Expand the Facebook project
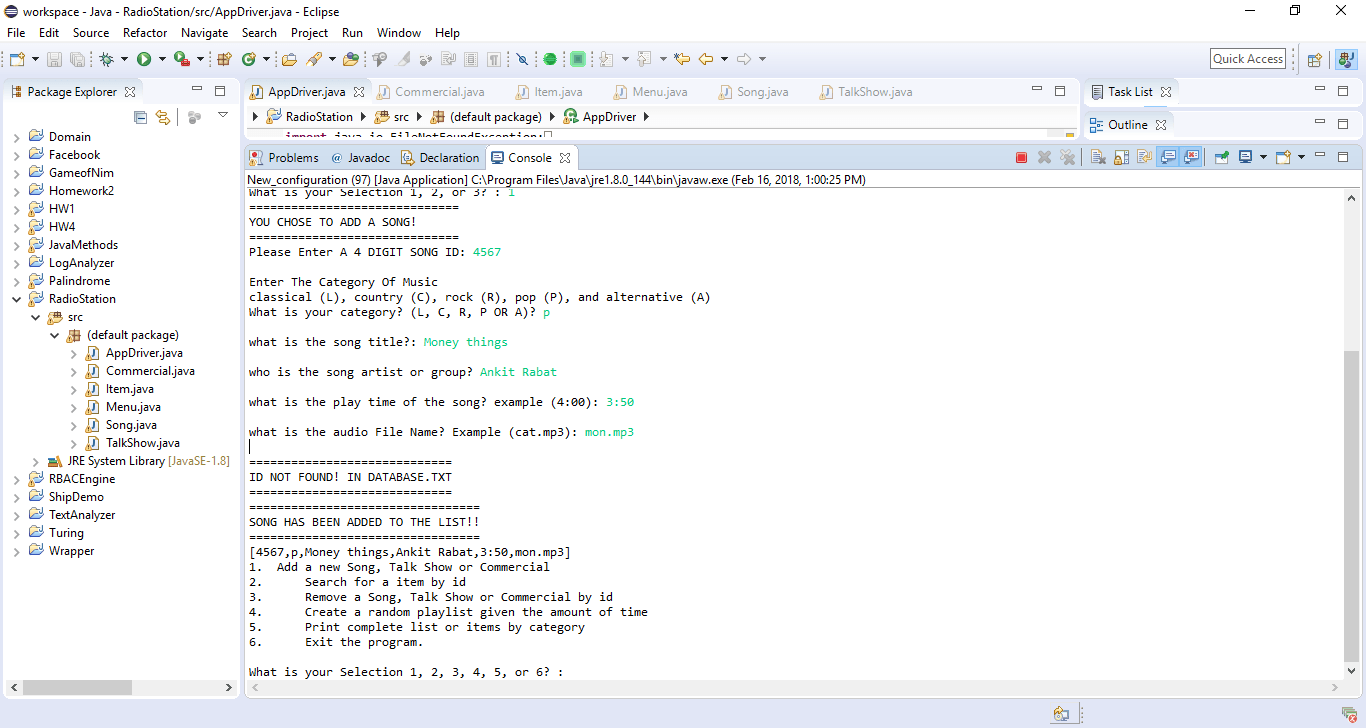This screenshot has height=728, width=1366. click(x=16, y=155)
